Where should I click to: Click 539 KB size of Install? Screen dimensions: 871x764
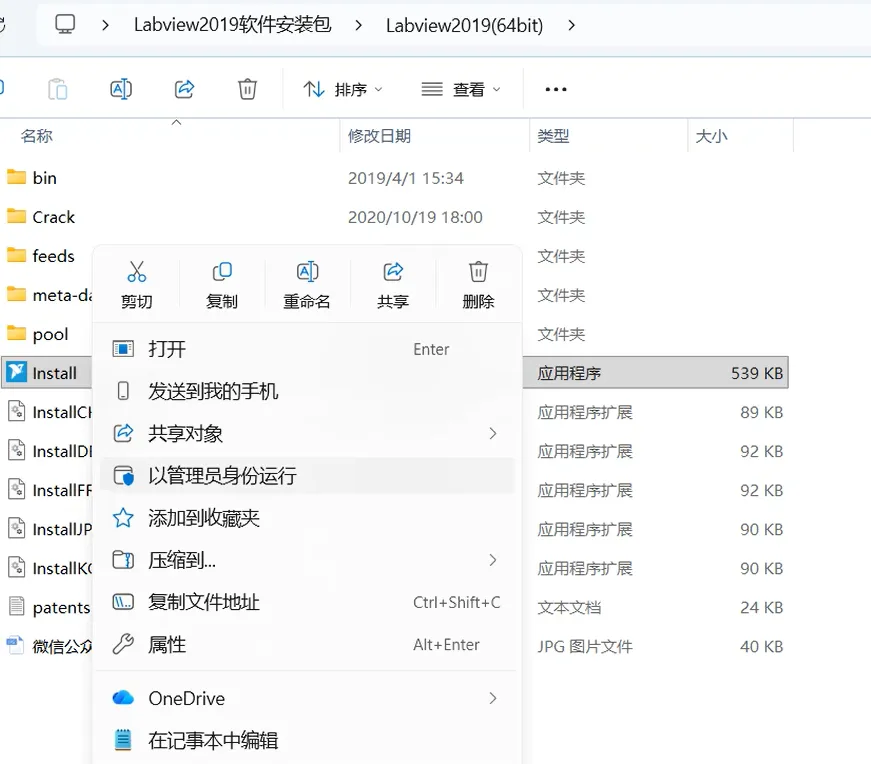757,373
